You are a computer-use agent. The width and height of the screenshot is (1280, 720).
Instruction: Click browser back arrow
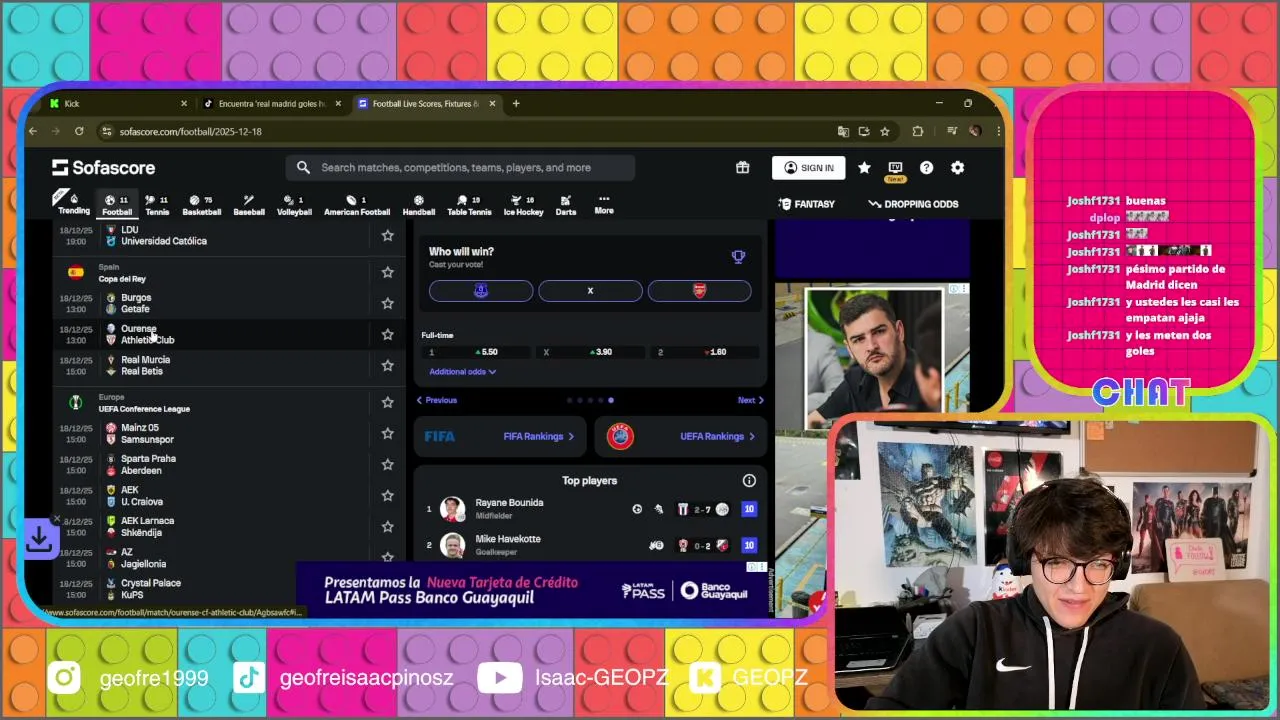(33, 131)
